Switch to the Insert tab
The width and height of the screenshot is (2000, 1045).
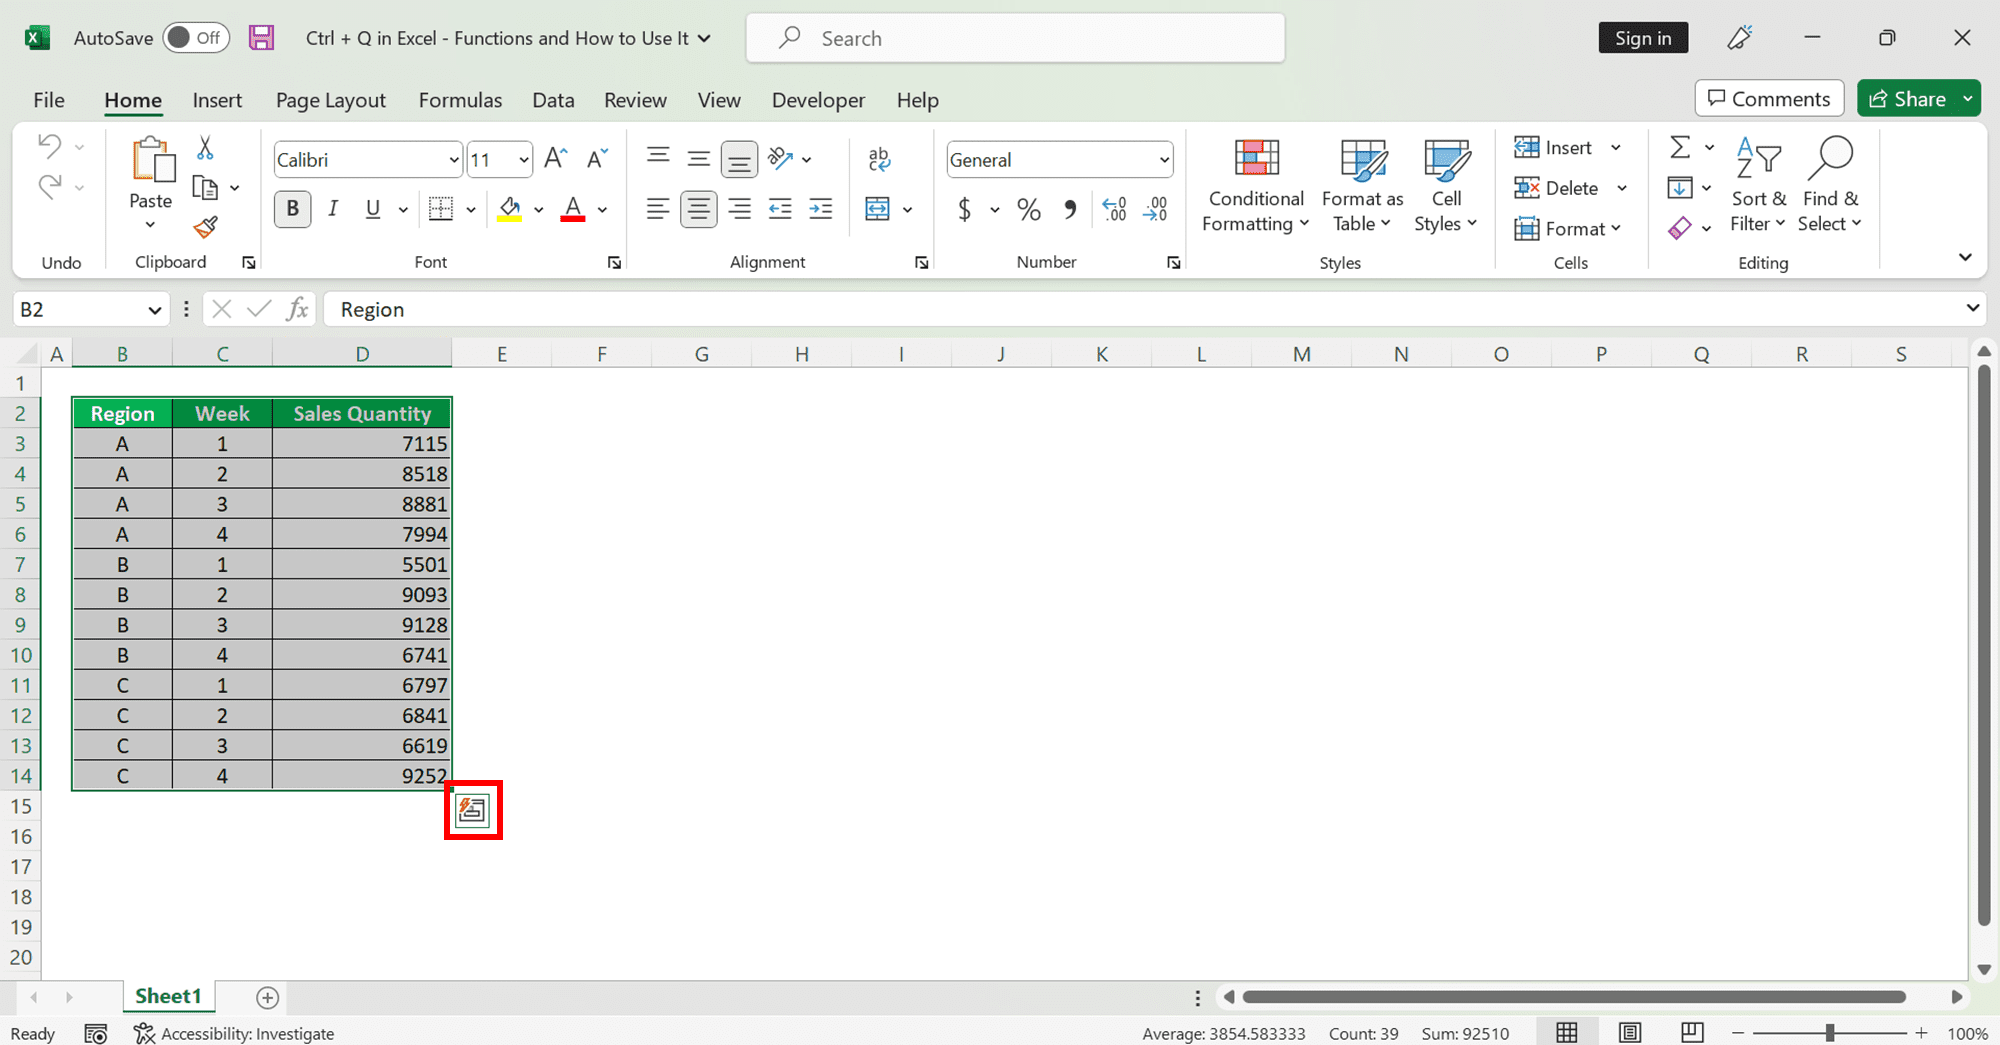[217, 100]
